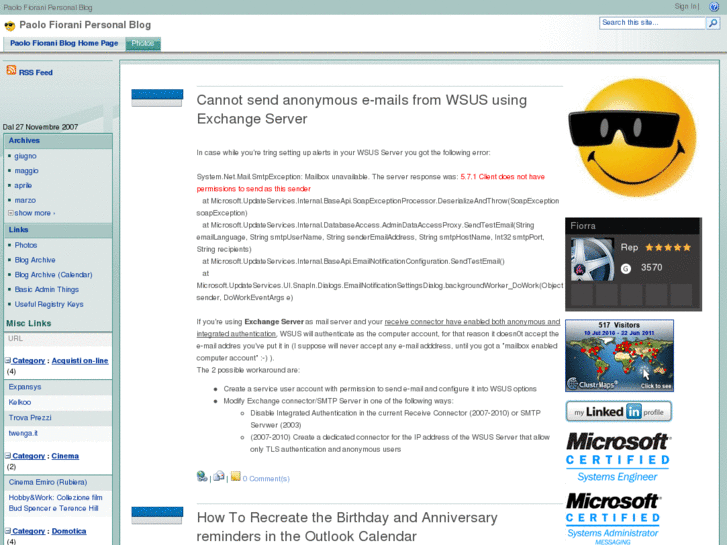Click the permalink globe icon under the post
Viewport: 727px width, 545px height.
[202, 476]
